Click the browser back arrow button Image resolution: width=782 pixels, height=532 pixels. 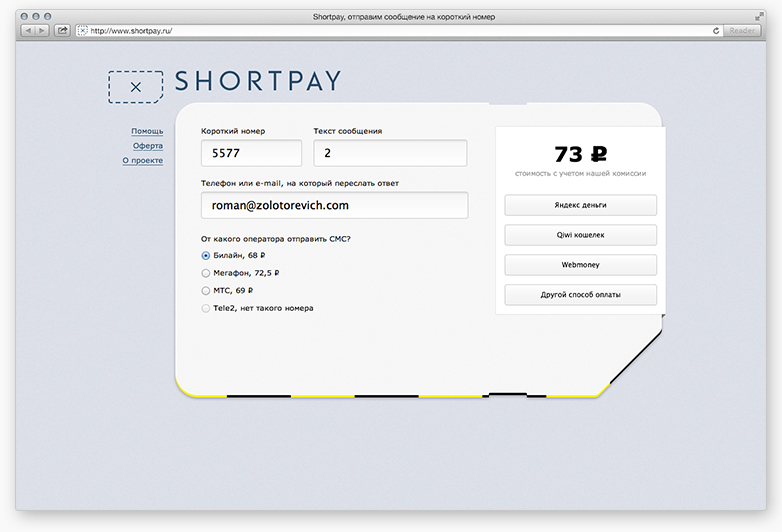click(x=28, y=31)
